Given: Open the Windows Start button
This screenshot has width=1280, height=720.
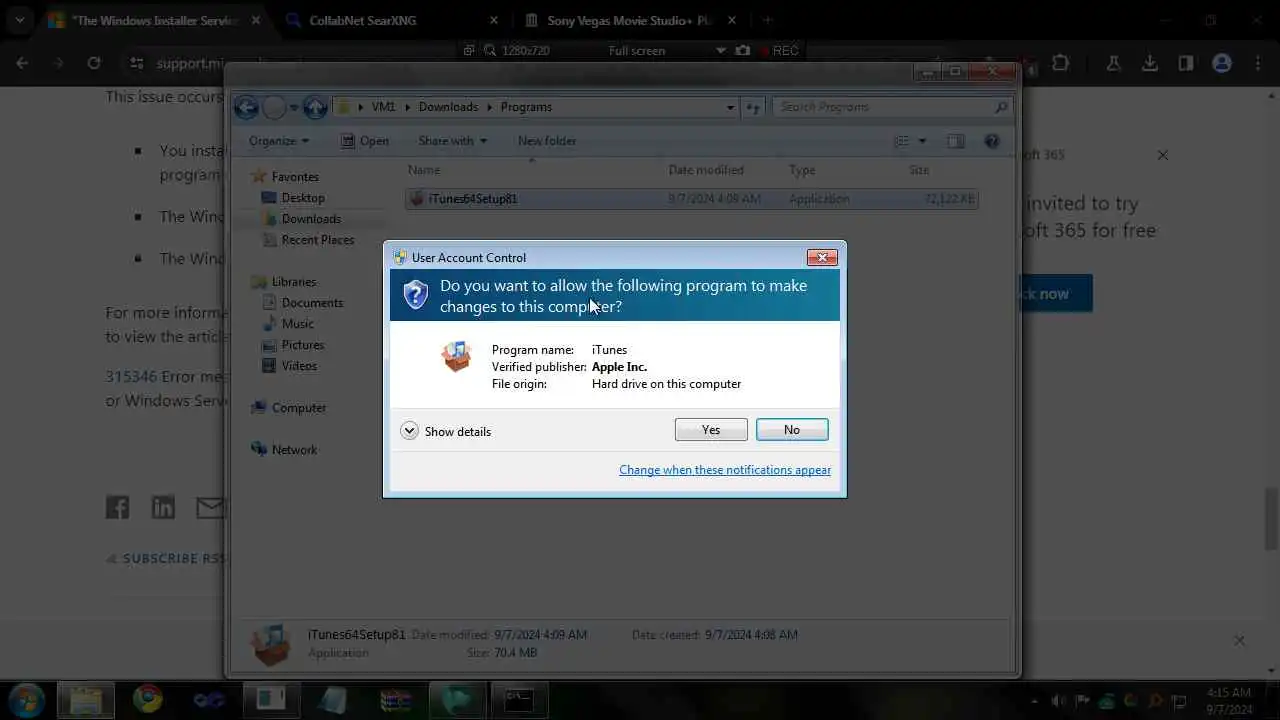Looking at the screenshot, I should (27, 698).
